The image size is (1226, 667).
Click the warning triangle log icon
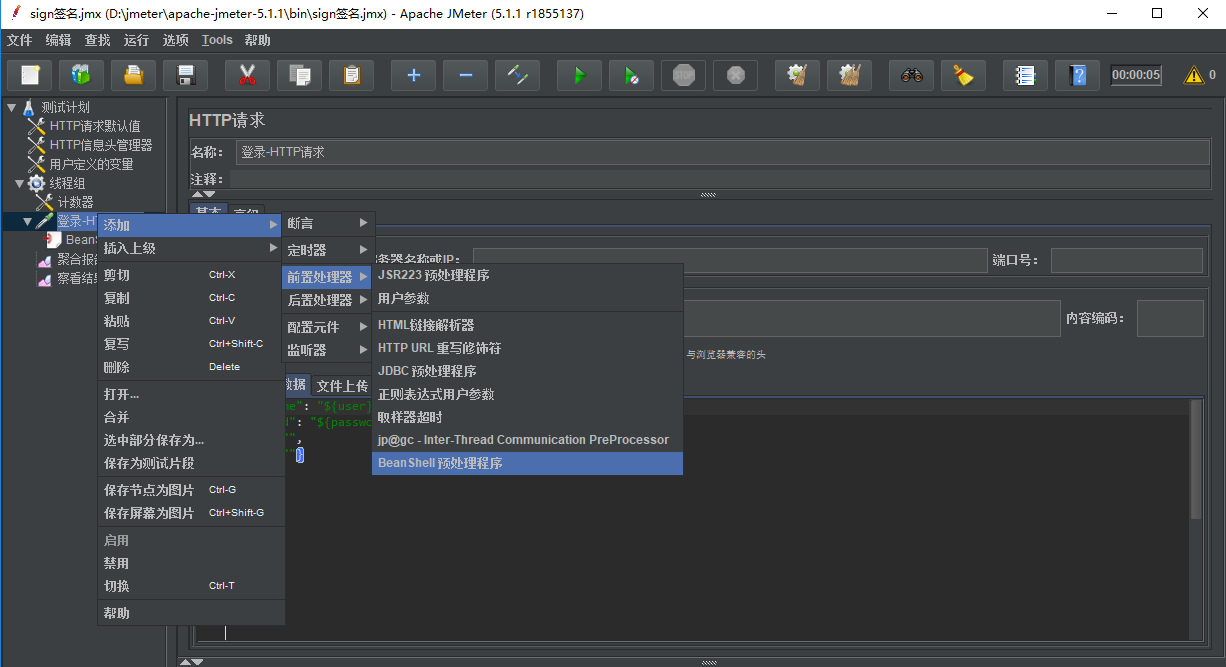pos(1194,75)
